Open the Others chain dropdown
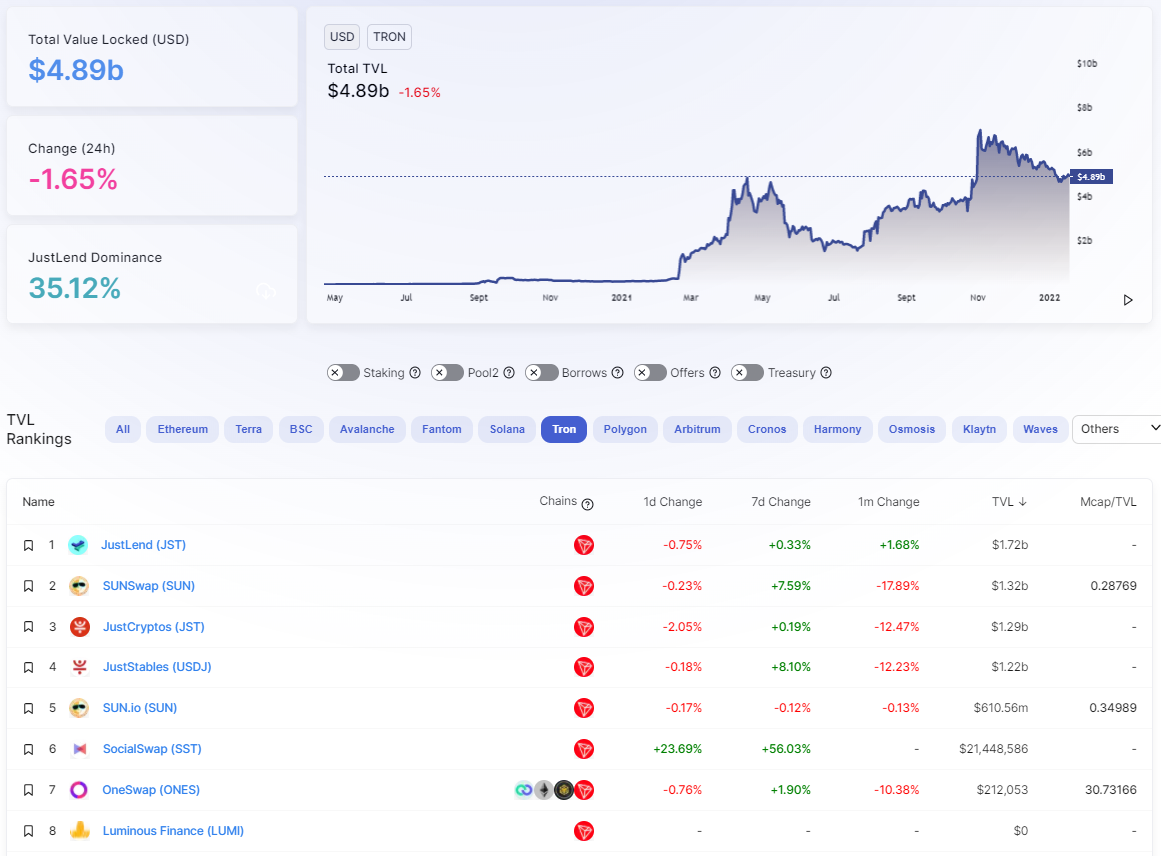1161x856 pixels. tap(1119, 429)
